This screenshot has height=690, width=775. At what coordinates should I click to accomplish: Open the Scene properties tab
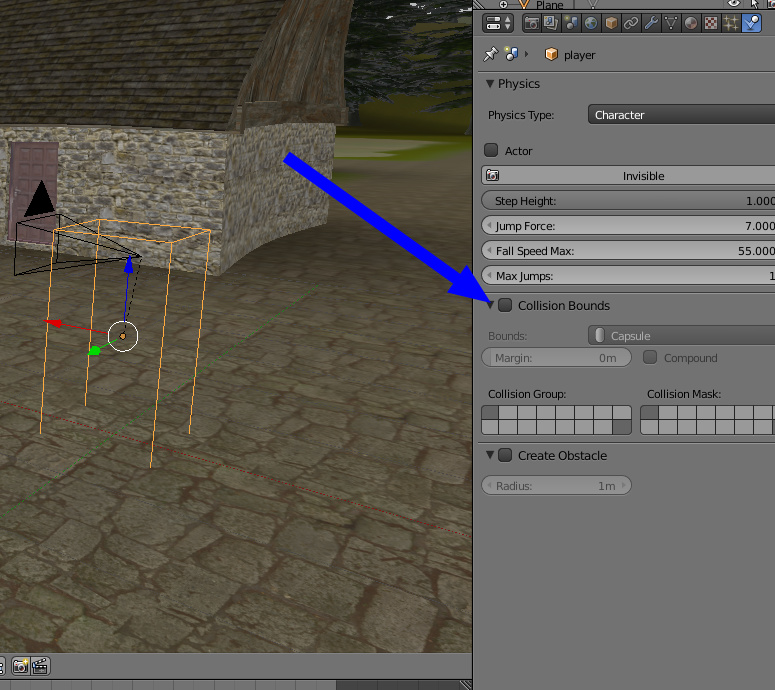[571, 23]
